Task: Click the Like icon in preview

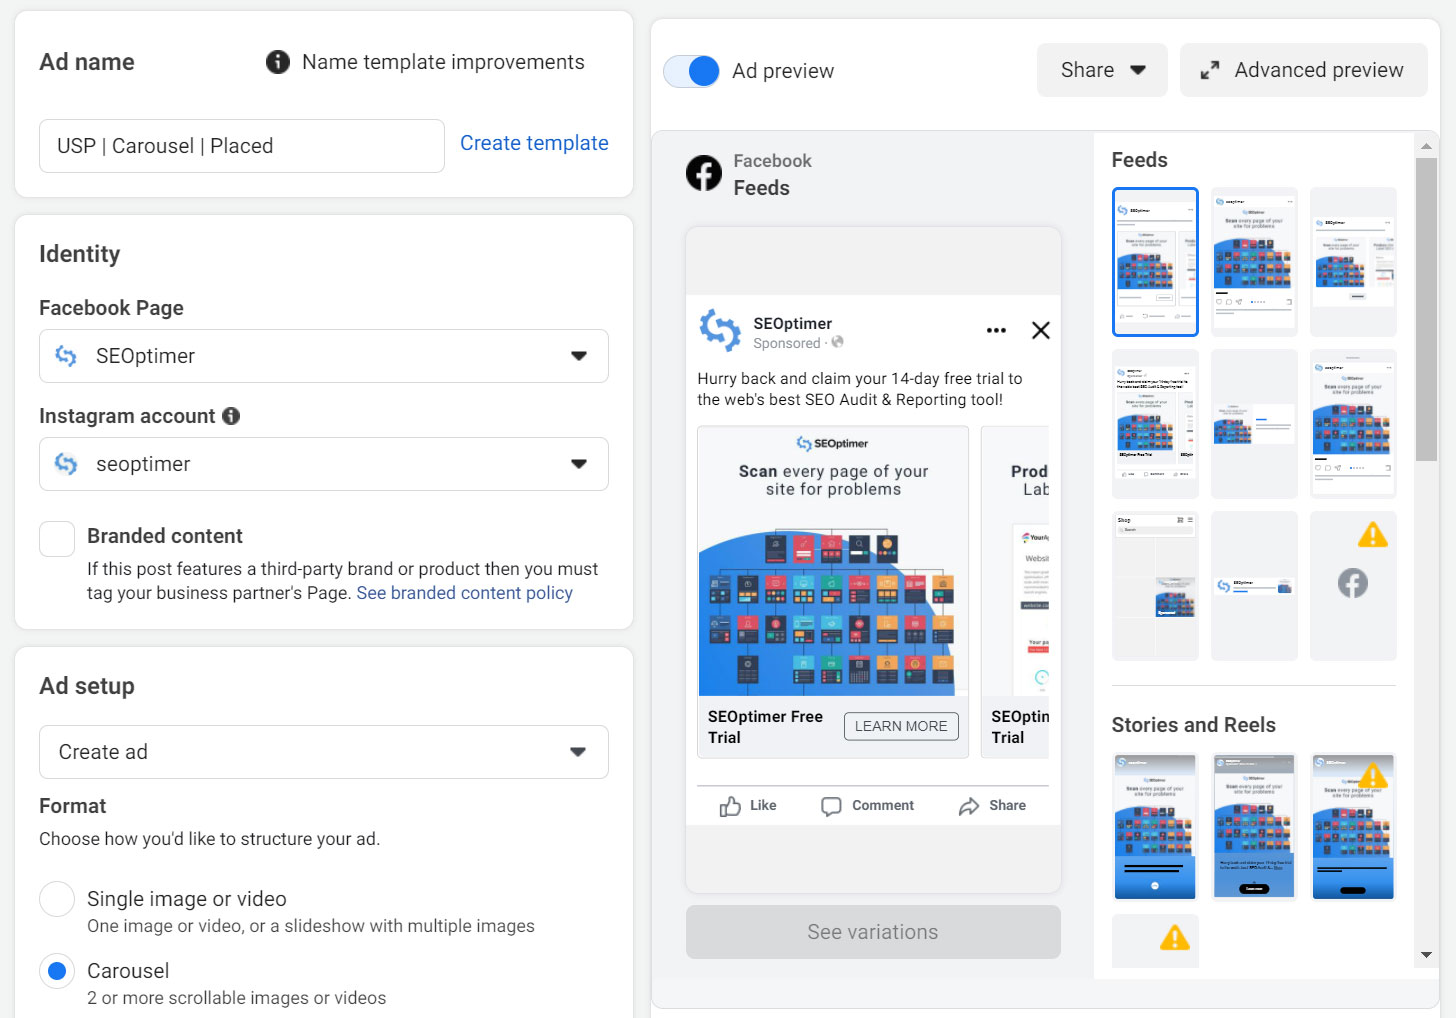Action: pos(731,806)
